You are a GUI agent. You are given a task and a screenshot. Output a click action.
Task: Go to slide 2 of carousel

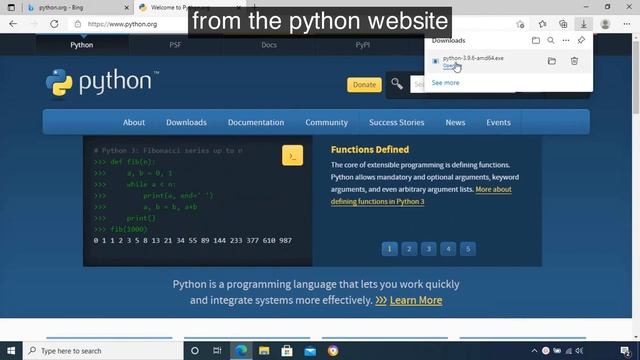pos(409,249)
